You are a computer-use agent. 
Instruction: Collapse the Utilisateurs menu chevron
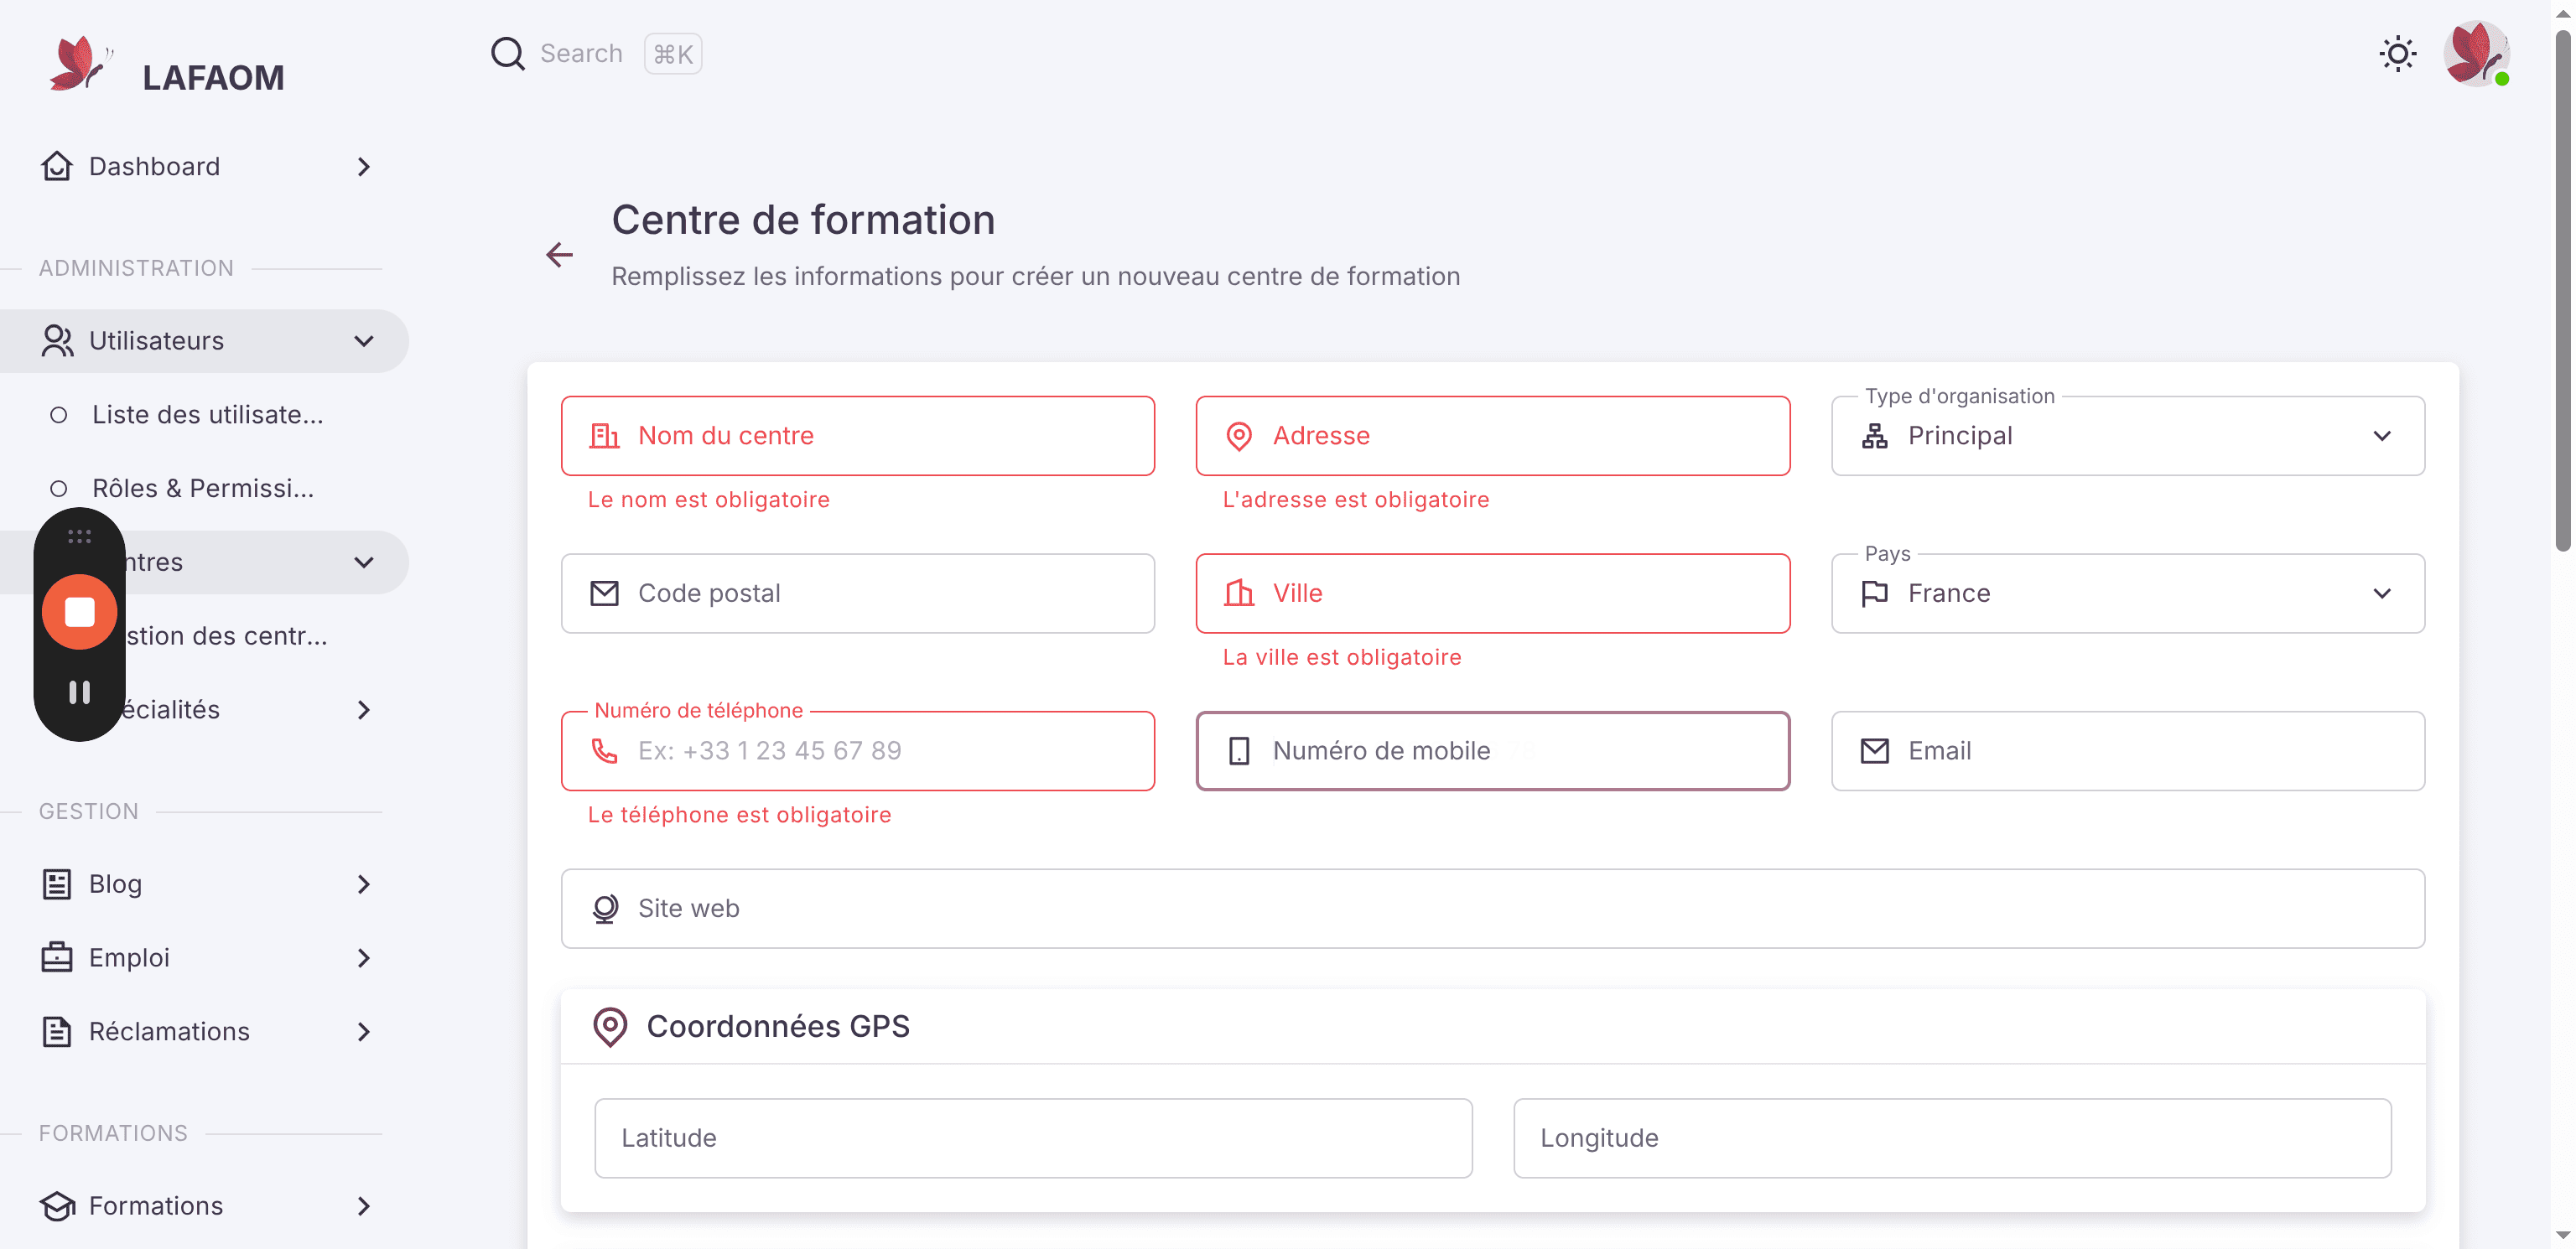[364, 341]
